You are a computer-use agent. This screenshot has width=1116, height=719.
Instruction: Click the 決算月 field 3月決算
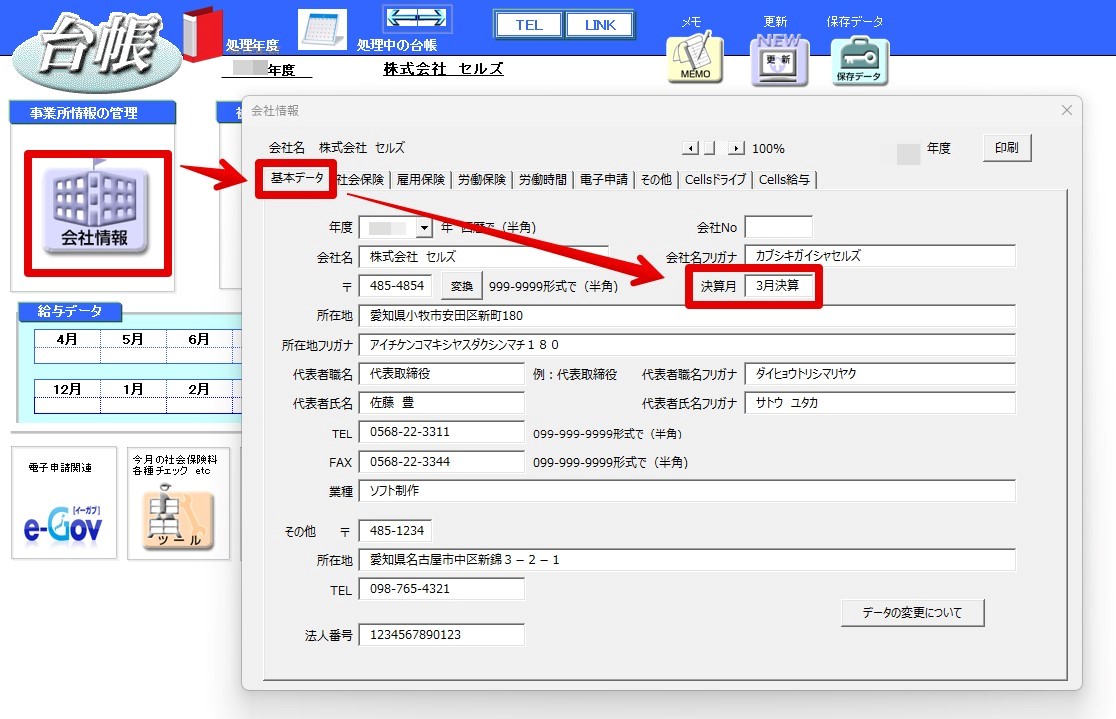778,285
